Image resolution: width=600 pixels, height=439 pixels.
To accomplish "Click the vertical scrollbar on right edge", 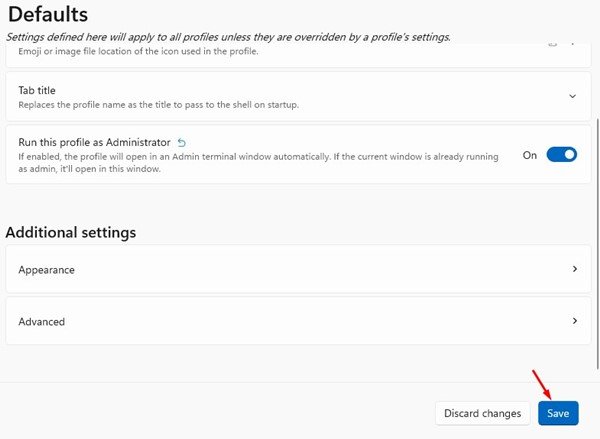I will 596,200.
